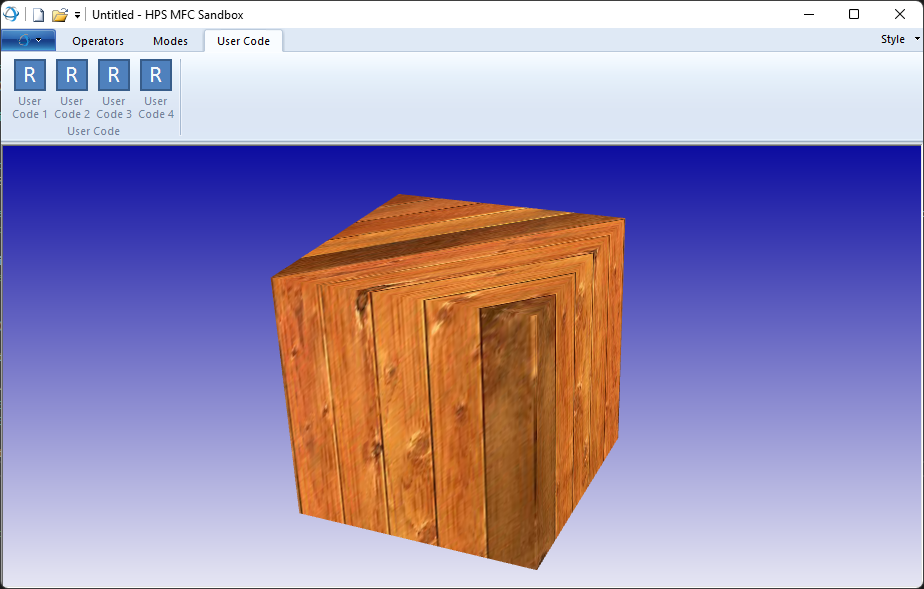The width and height of the screenshot is (924, 589).
Task: Switch to the Operators ribbon tab
Action: 97,41
